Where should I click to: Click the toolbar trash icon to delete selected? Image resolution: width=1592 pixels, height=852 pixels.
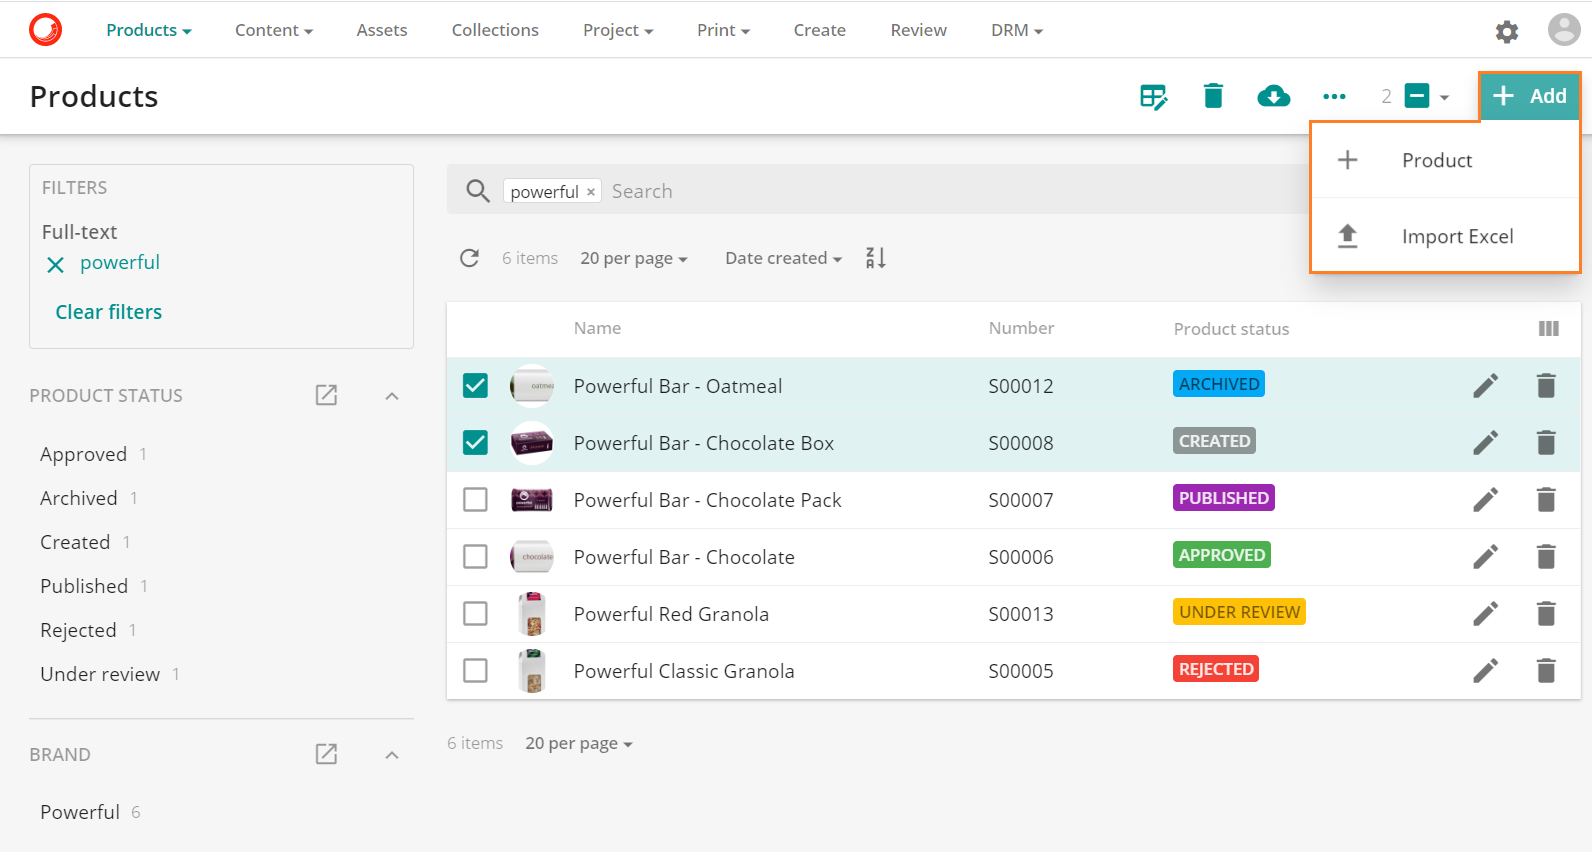click(1213, 96)
